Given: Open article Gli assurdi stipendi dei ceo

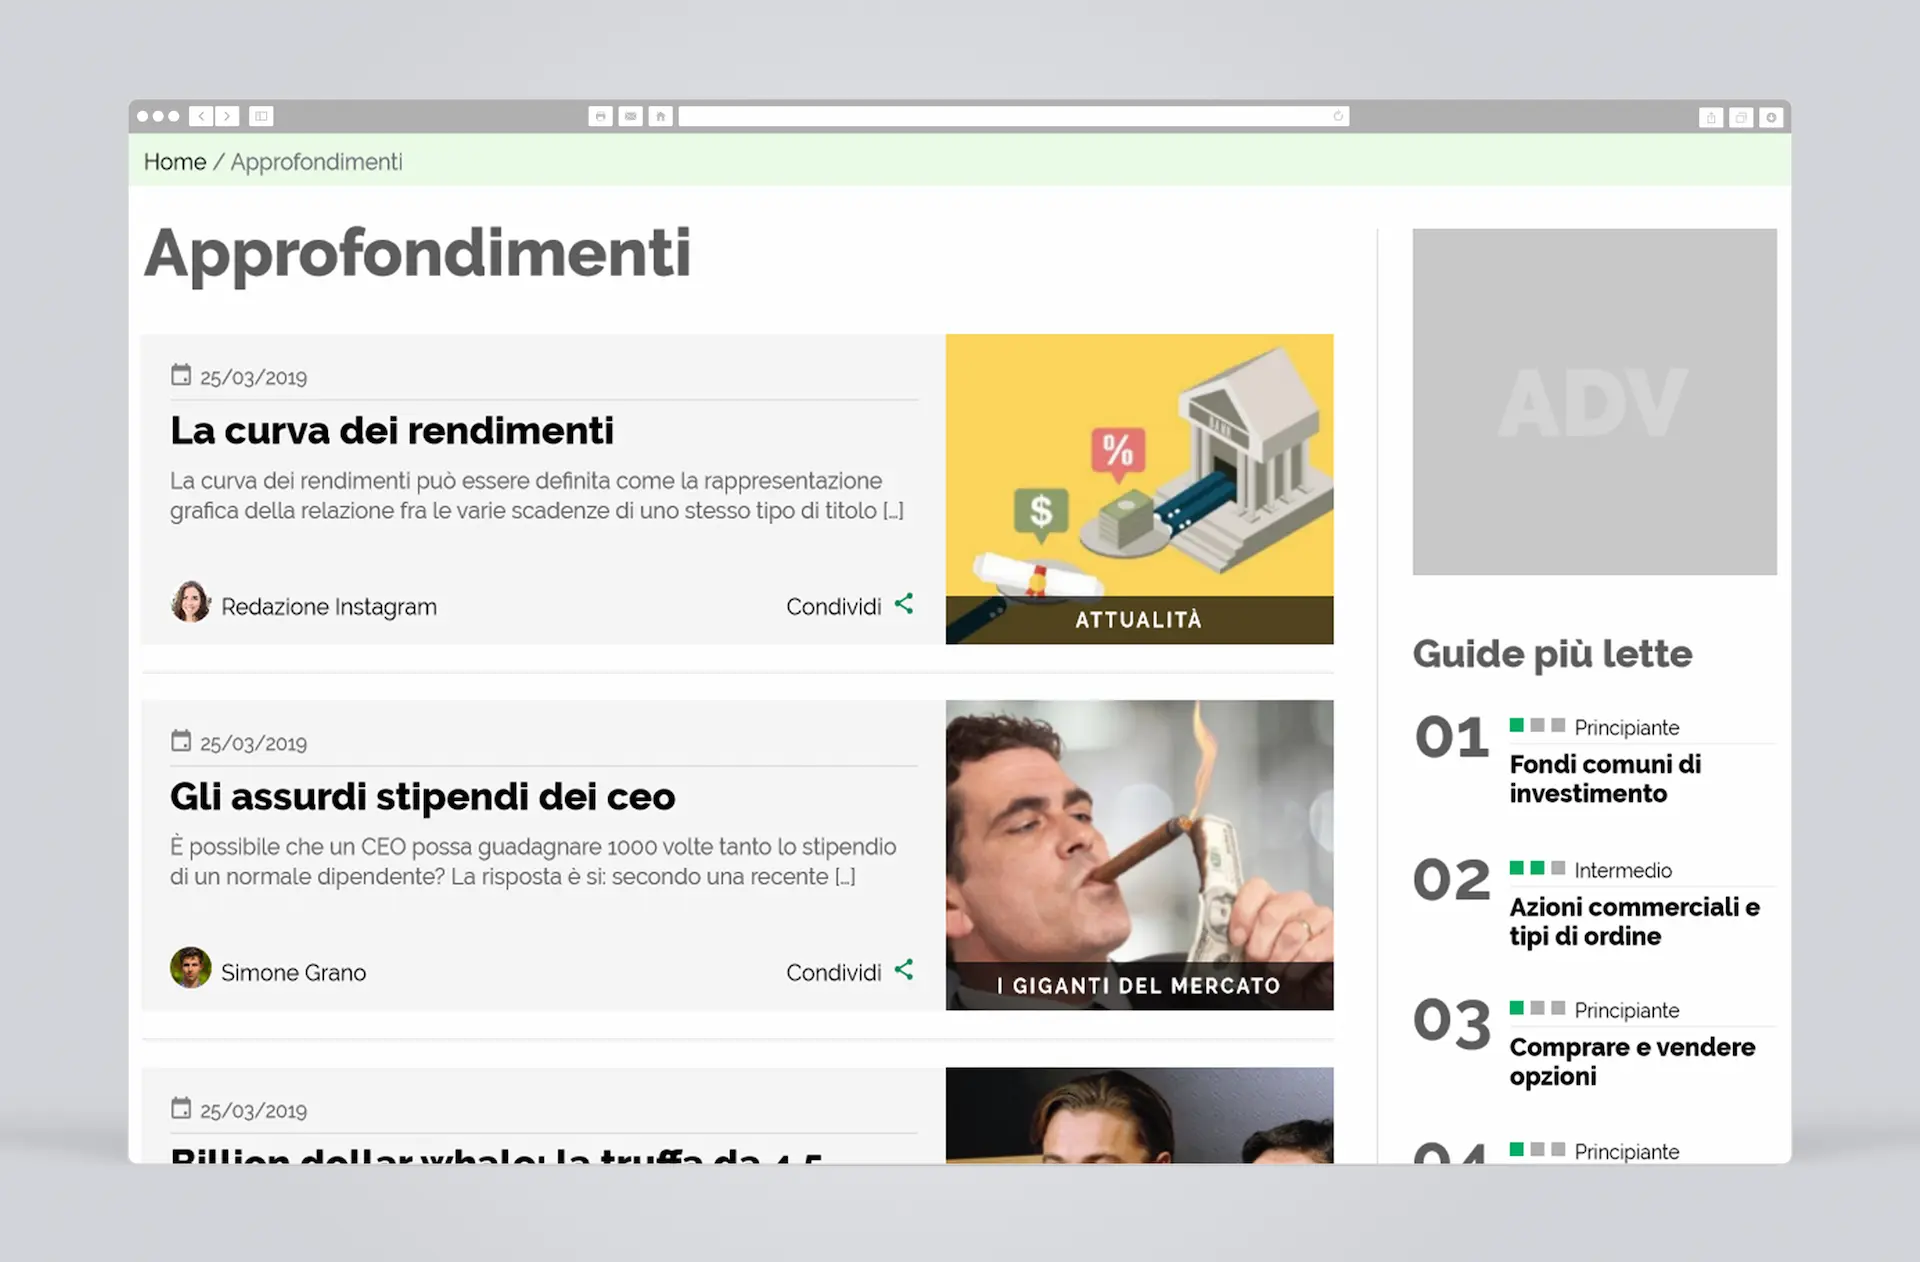Looking at the screenshot, I should coord(423,797).
